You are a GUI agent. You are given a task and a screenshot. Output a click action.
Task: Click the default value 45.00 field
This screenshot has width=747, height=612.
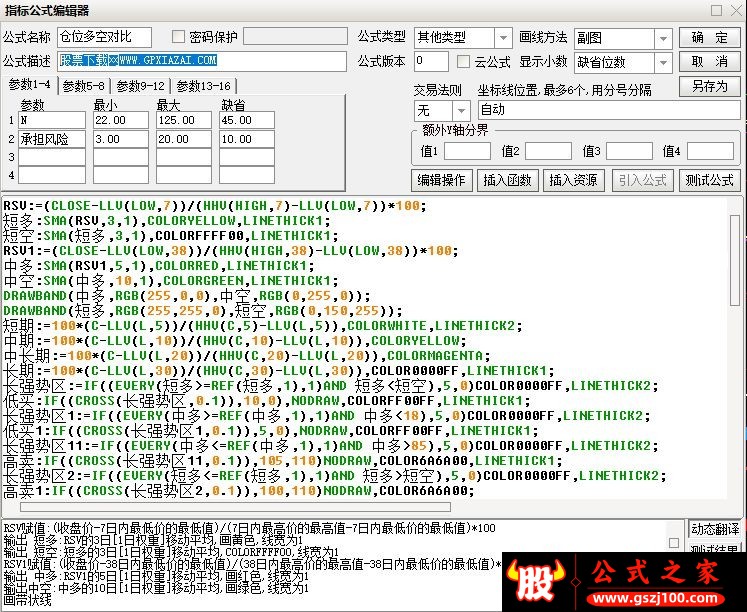[x=247, y=120]
